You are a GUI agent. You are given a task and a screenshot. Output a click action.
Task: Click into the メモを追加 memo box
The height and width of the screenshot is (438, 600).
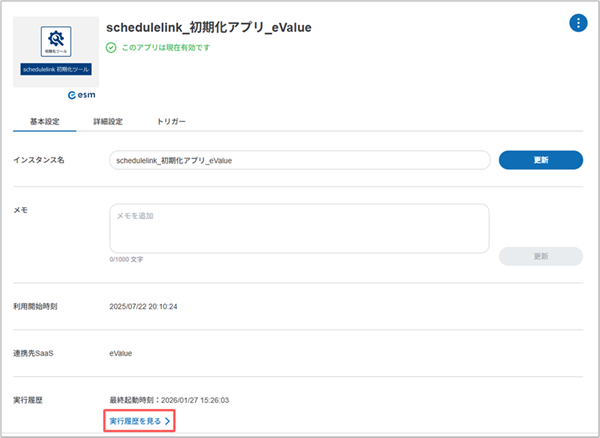point(299,228)
